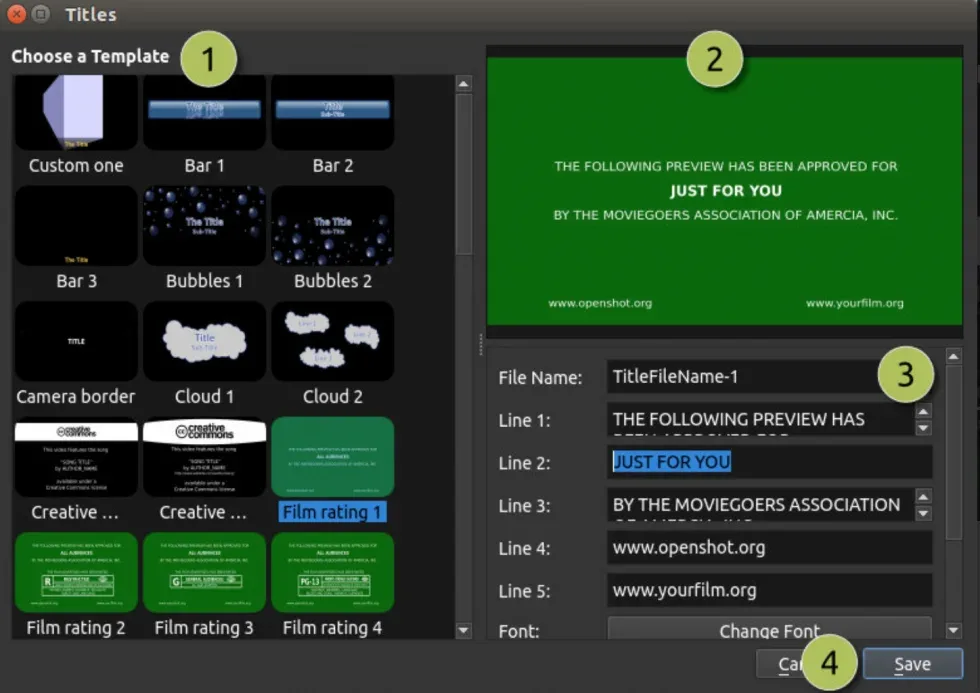This screenshot has height=693, width=980.
Task: Select the Bubbles 2 template
Action: [x=332, y=226]
